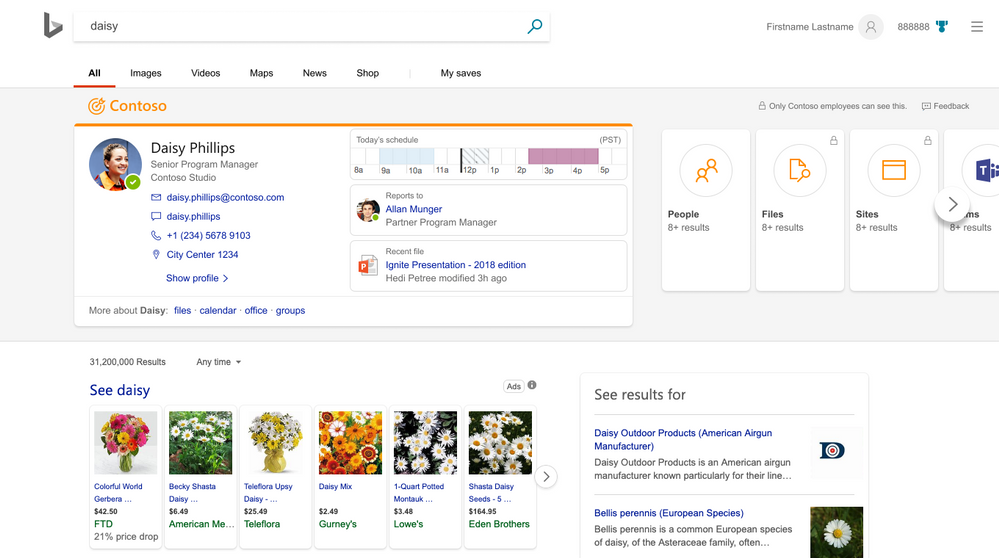Open Colorful World Gerbera product thumbnail
Viewport: 999px width, 558px height.
click(126, 443)
